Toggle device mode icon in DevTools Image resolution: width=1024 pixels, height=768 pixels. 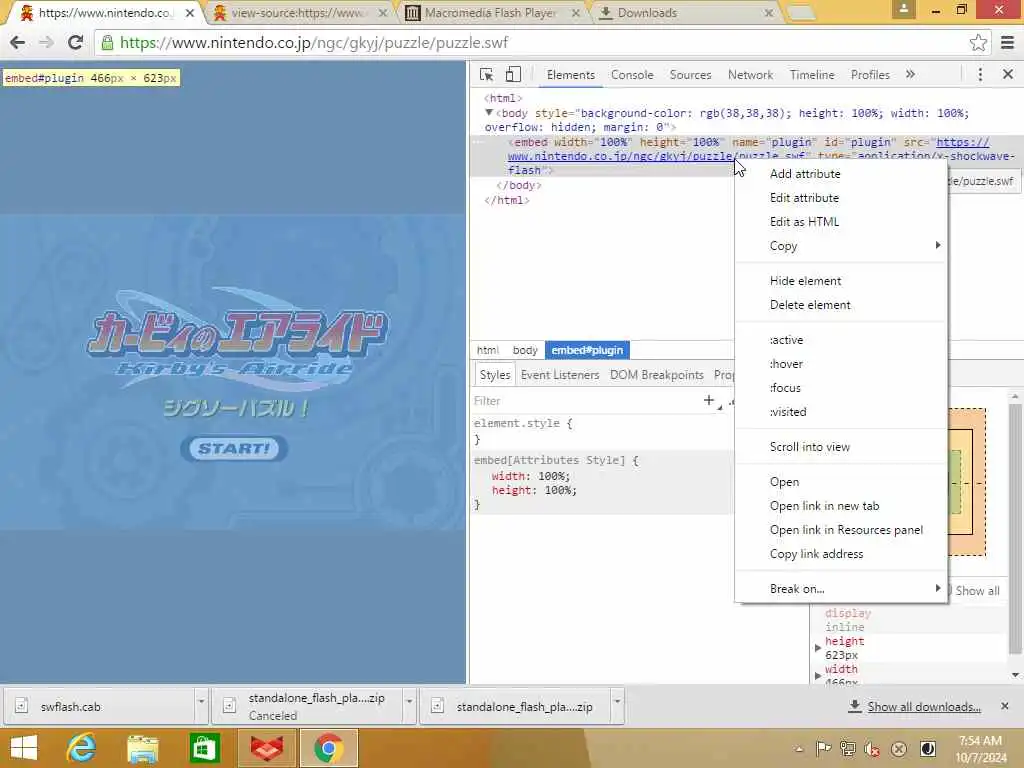(513, 74)
